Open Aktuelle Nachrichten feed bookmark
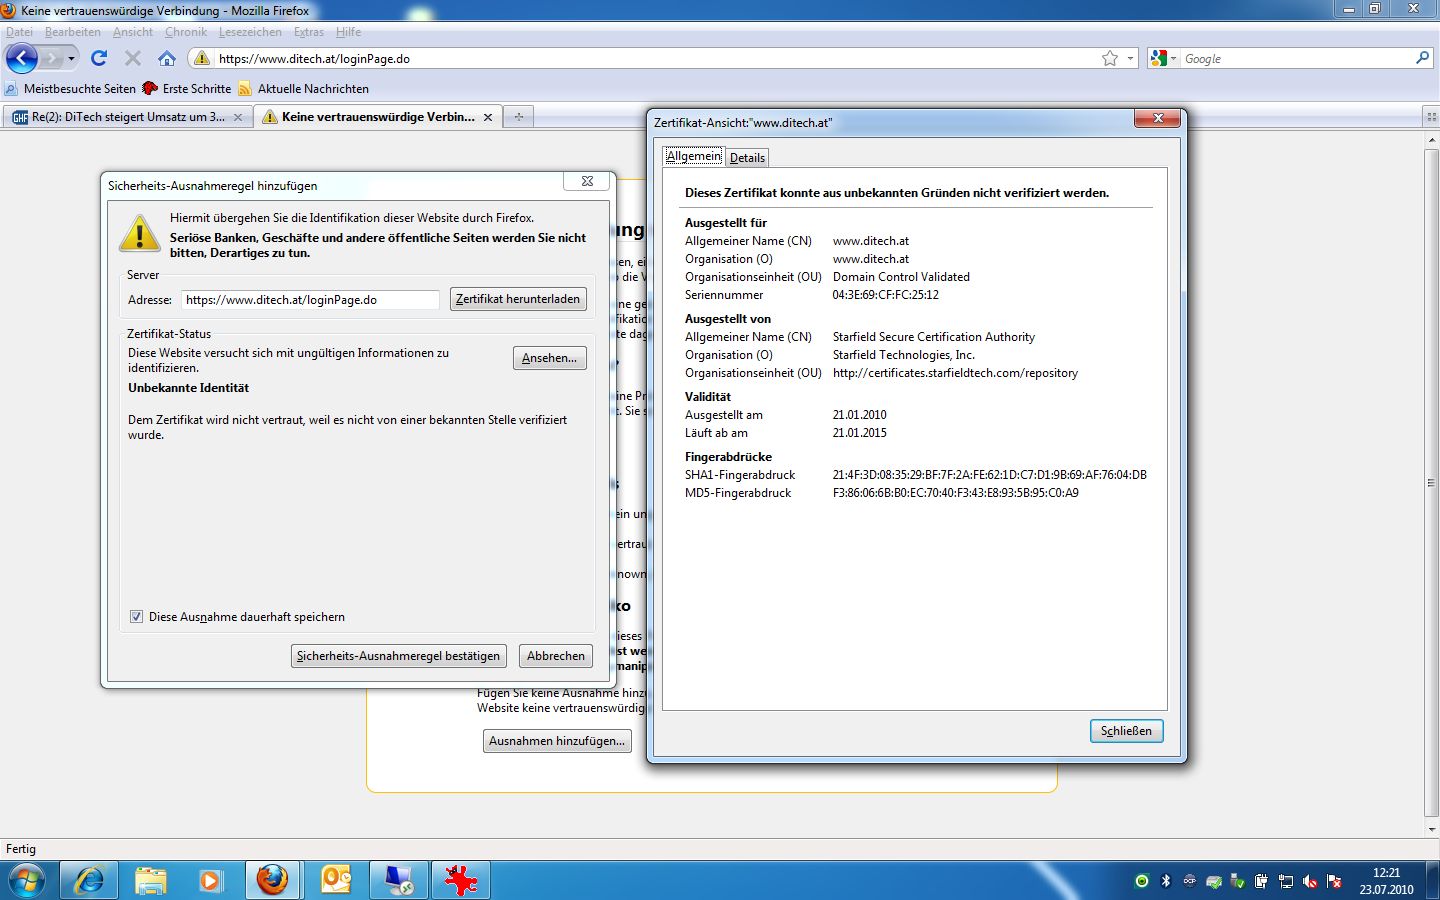This screenshot has height=900, width=1440. tap(304, 89)
